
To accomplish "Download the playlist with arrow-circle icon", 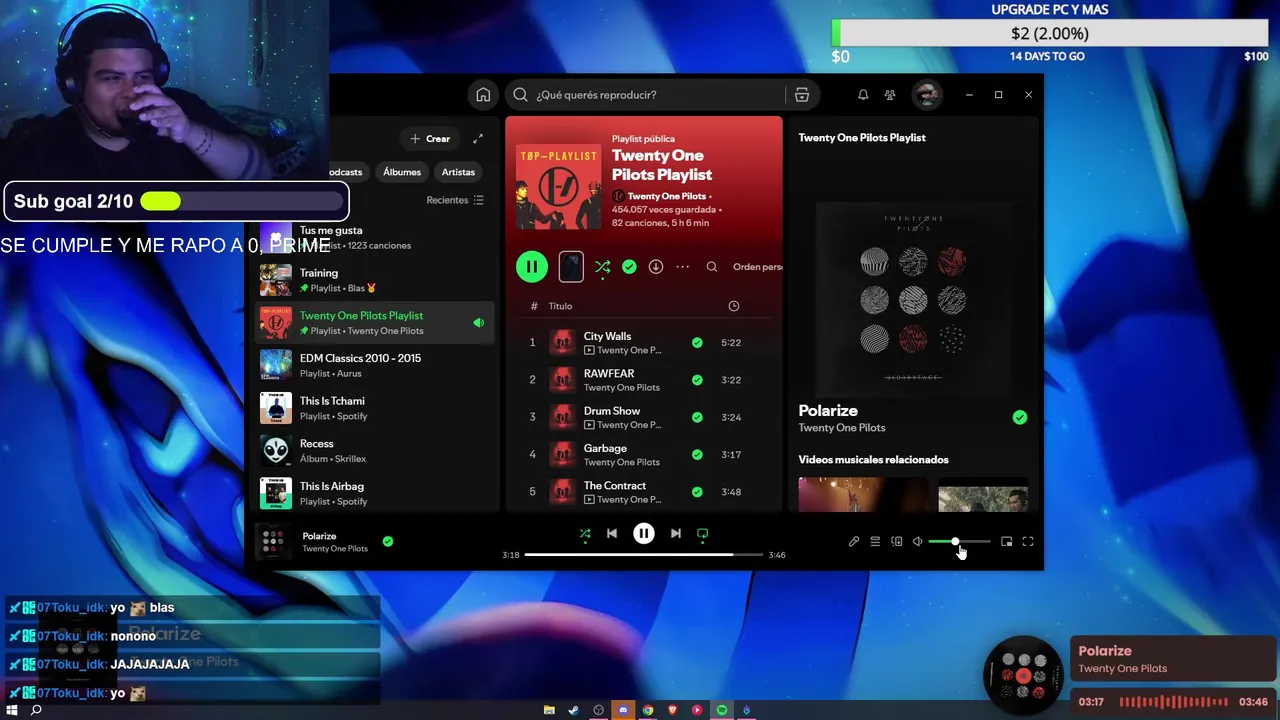I will click(656, 267).
